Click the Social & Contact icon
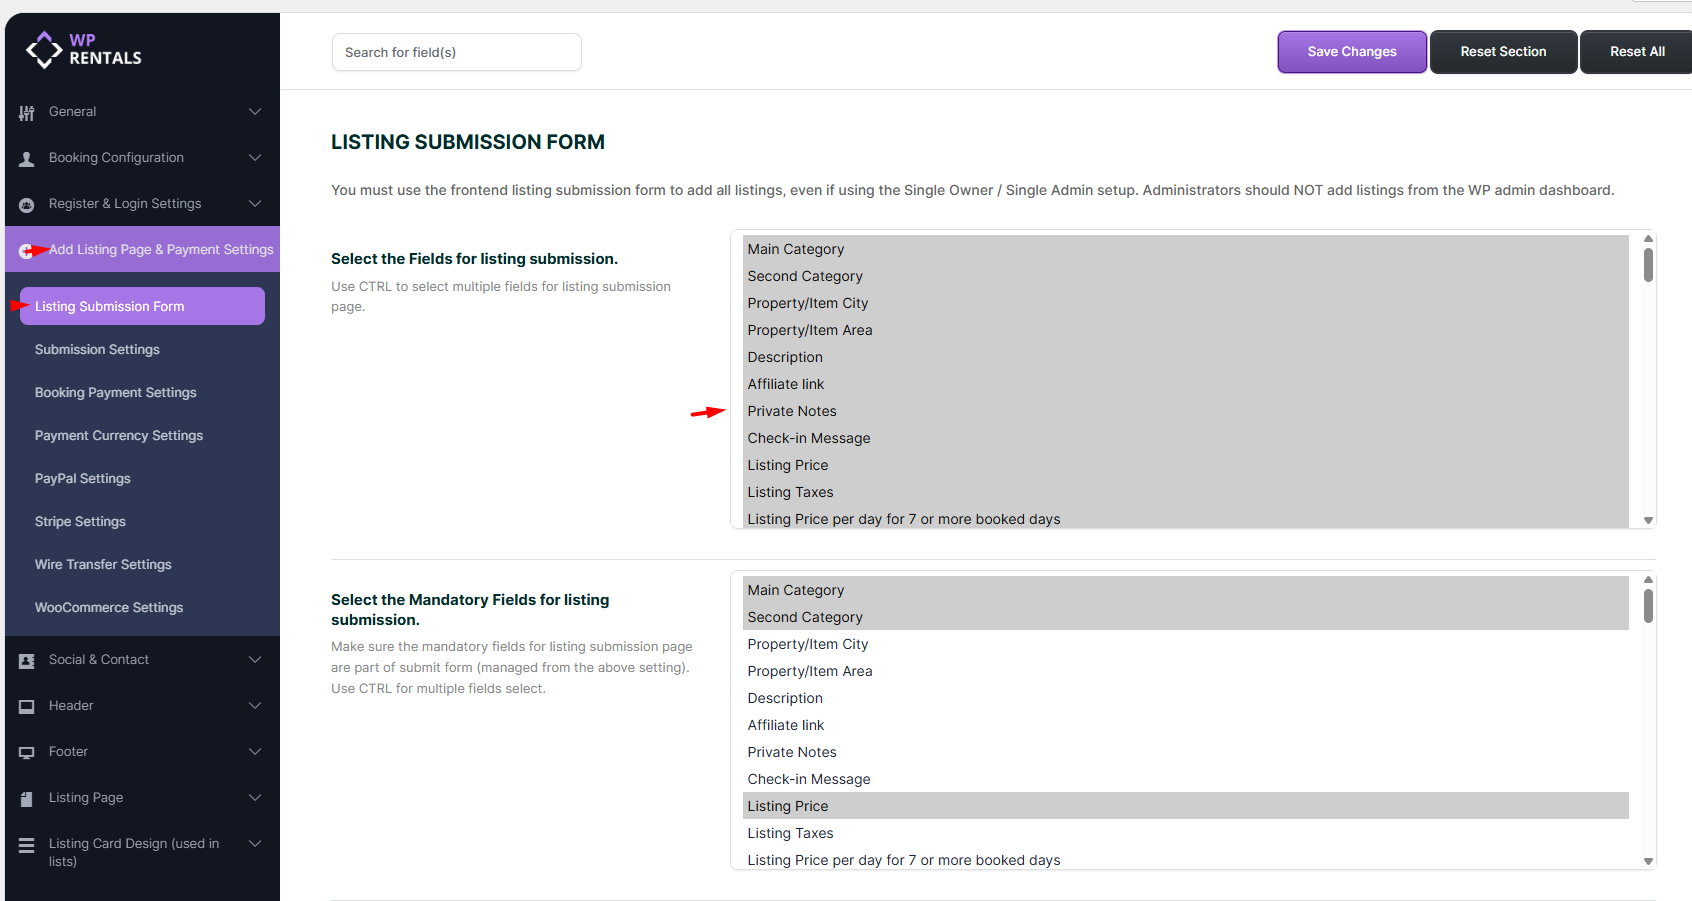This screenshot has height=901, width=1692. tap(27, 661)
